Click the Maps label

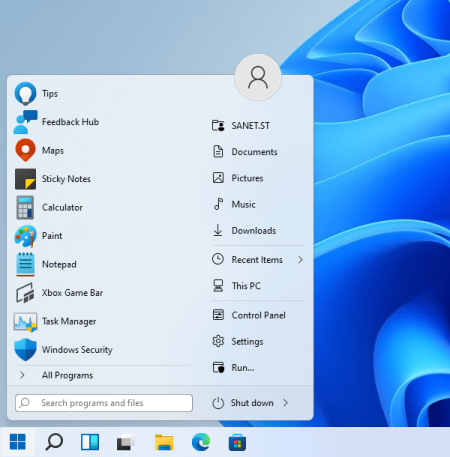click(53, 151)
